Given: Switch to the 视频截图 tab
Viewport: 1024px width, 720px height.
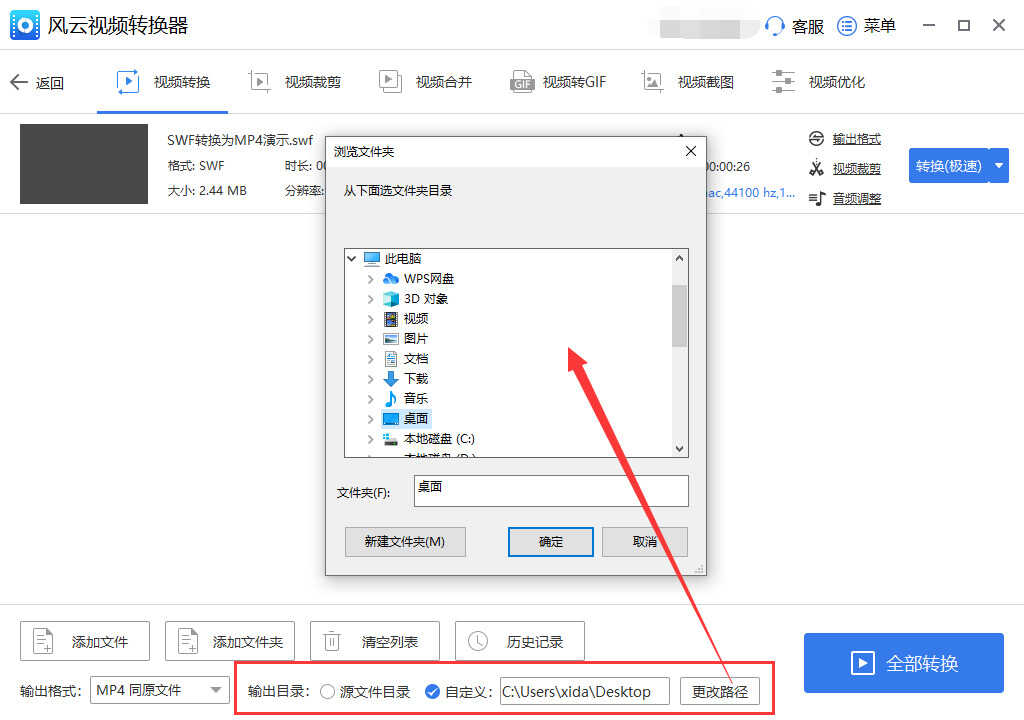Looking at the screenshot, I should 688,82.
